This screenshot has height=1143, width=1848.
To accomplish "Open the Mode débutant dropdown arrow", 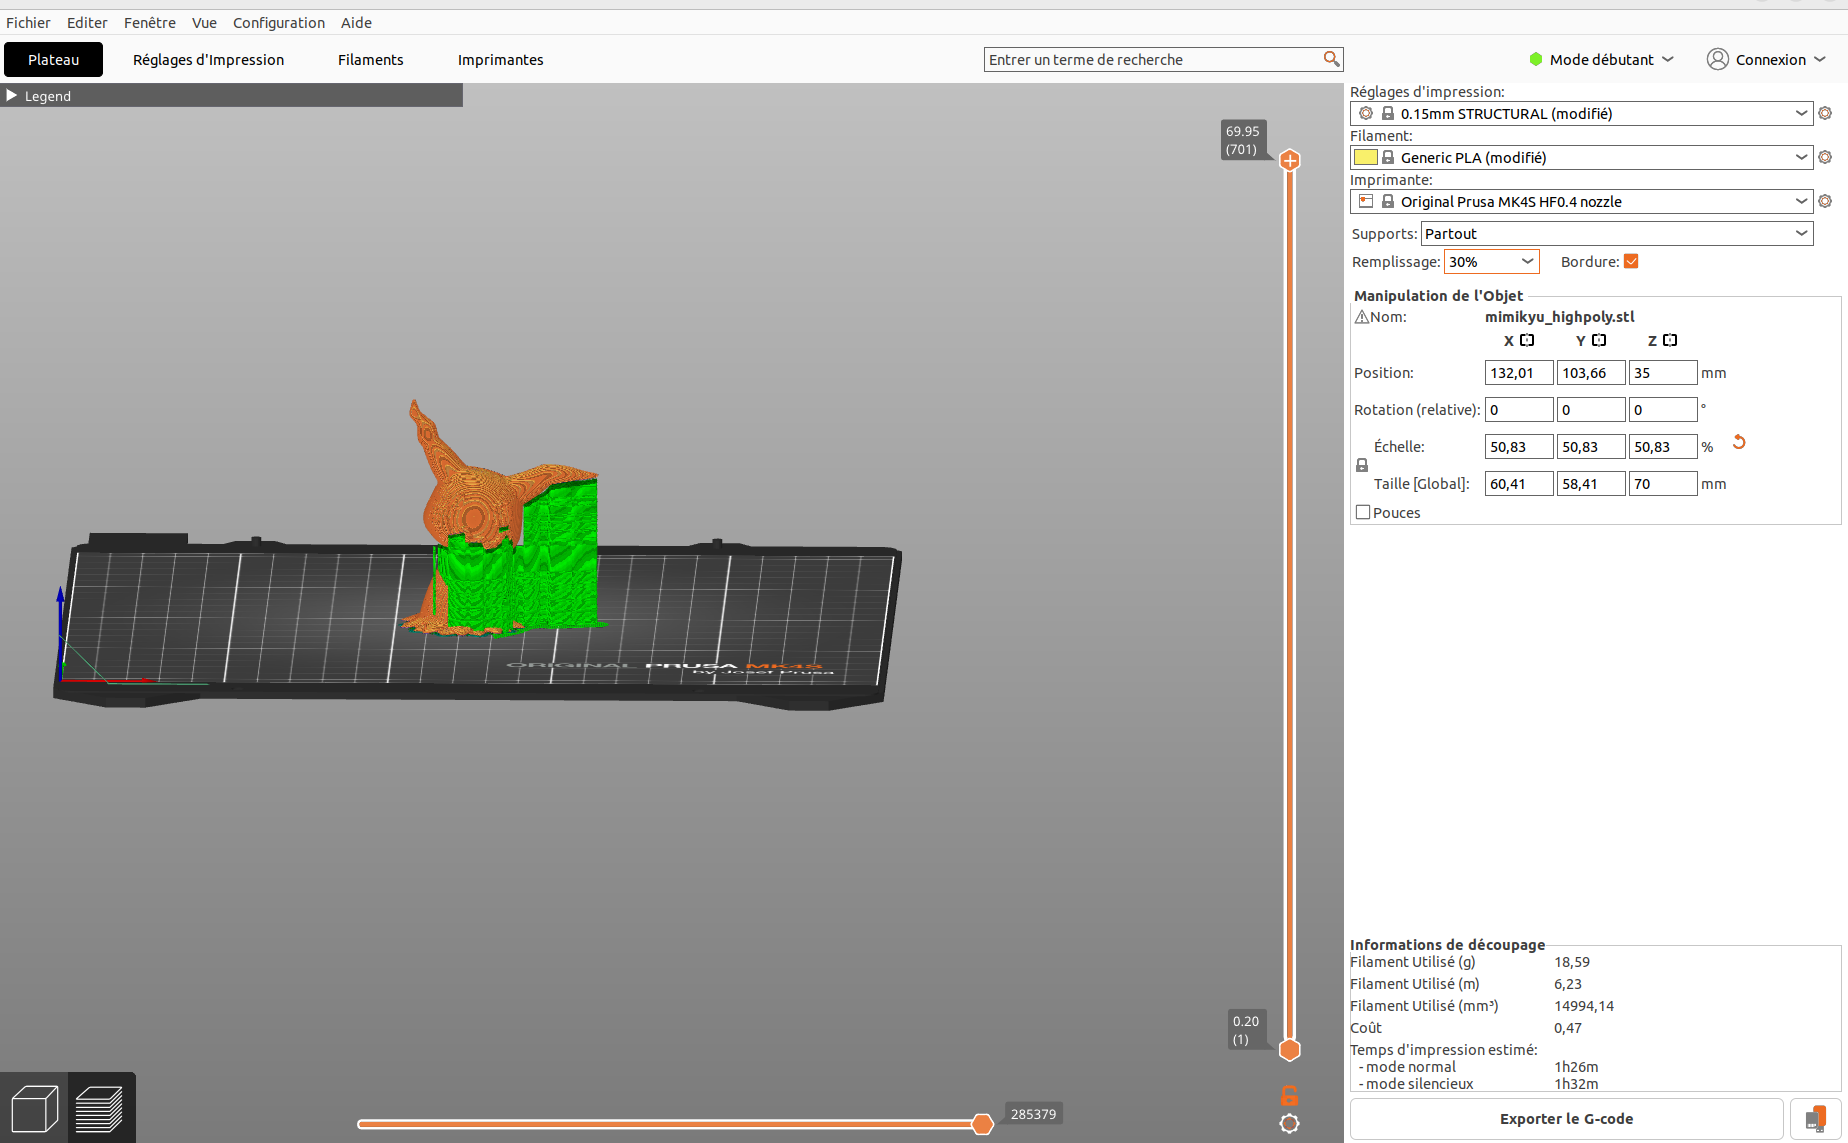I will pyautogui.click(x=1668, y=59).
